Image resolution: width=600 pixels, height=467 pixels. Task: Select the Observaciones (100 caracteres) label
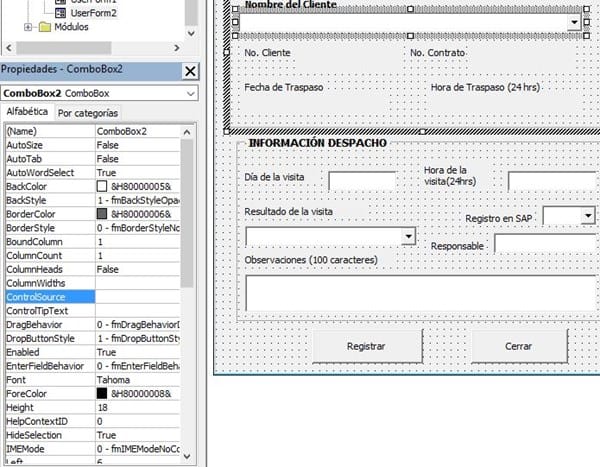point(311,260)
